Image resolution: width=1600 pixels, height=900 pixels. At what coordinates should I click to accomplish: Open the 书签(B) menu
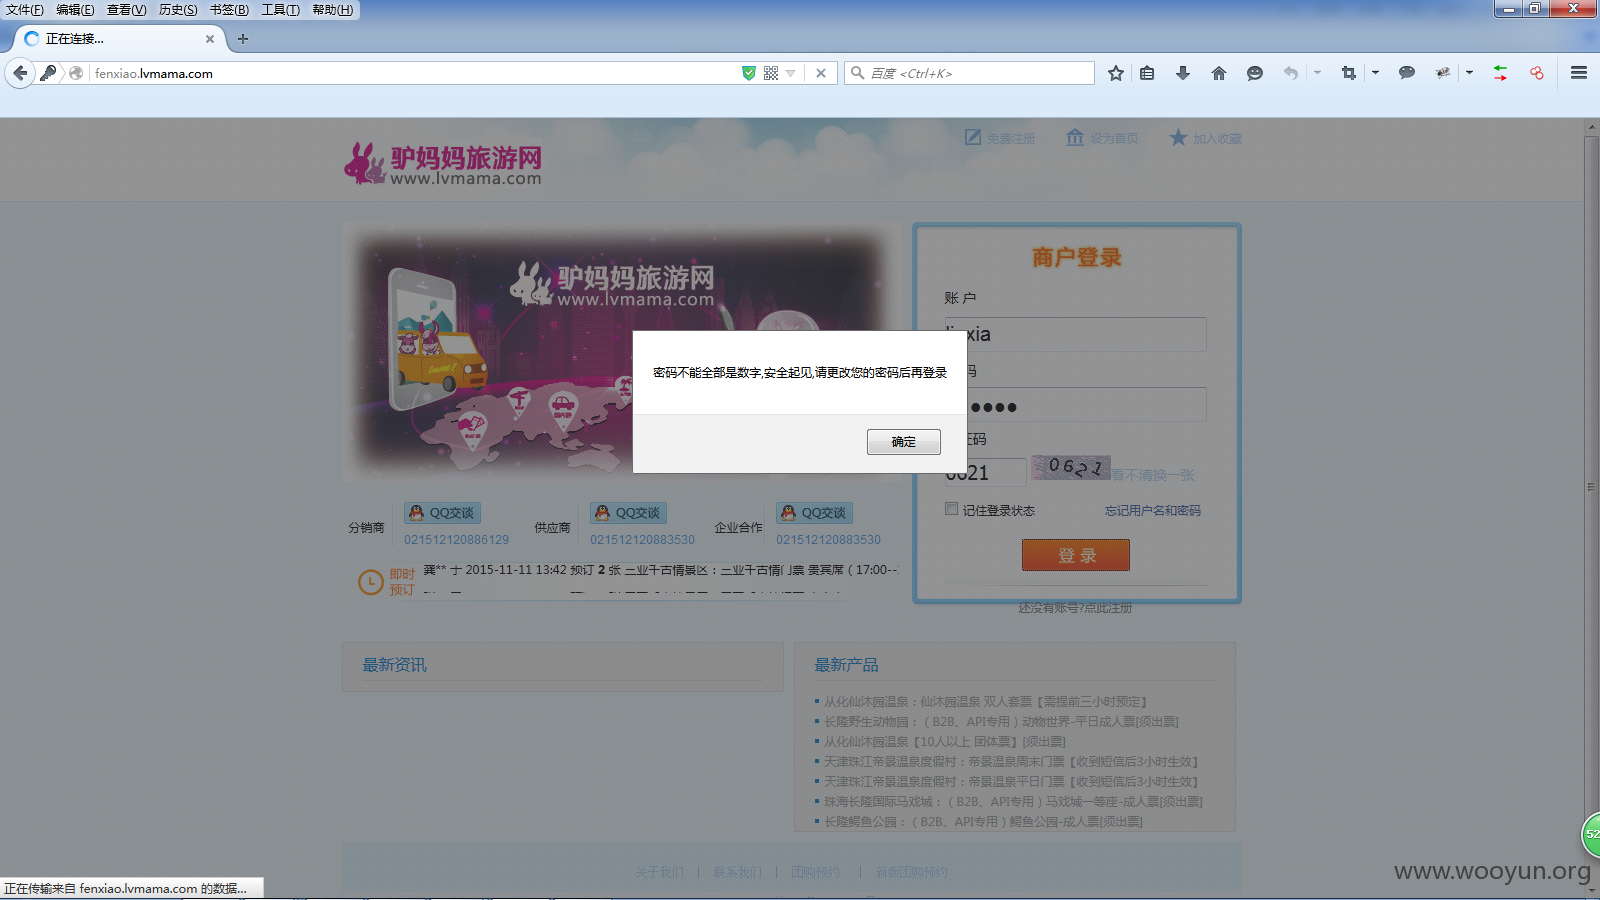[x=229, y=9]
